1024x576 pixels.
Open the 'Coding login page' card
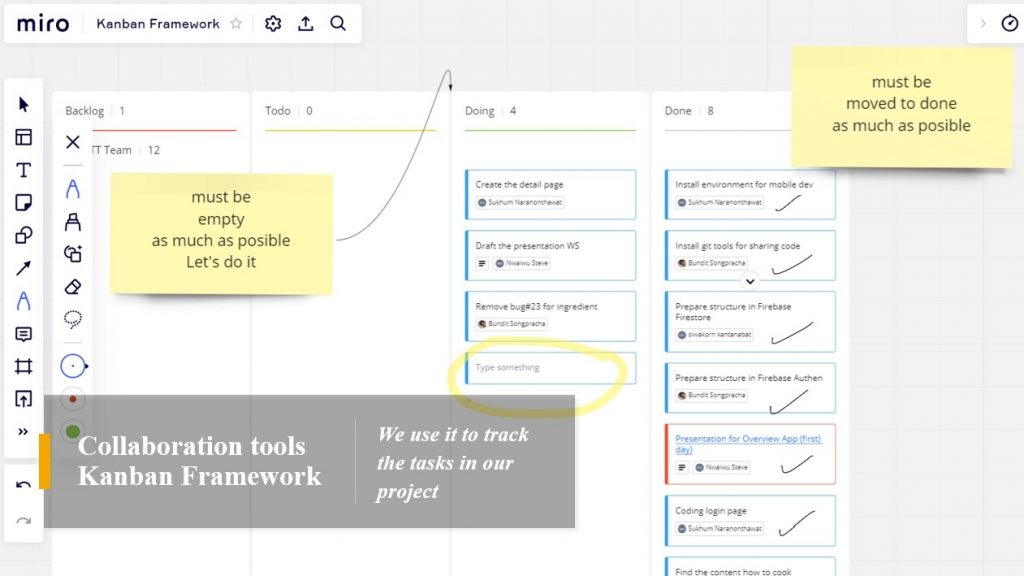(750, 520)
